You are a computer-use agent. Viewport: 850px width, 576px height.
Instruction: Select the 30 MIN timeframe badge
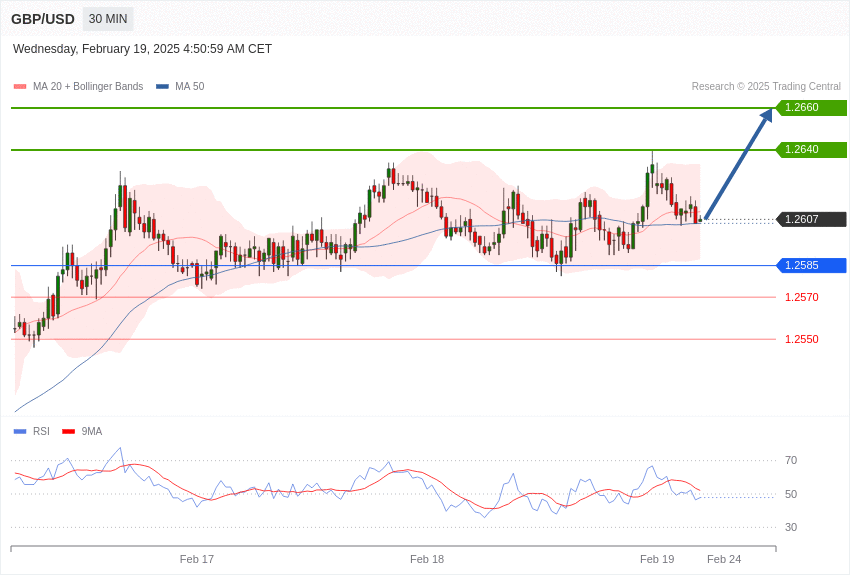point(108,19)
